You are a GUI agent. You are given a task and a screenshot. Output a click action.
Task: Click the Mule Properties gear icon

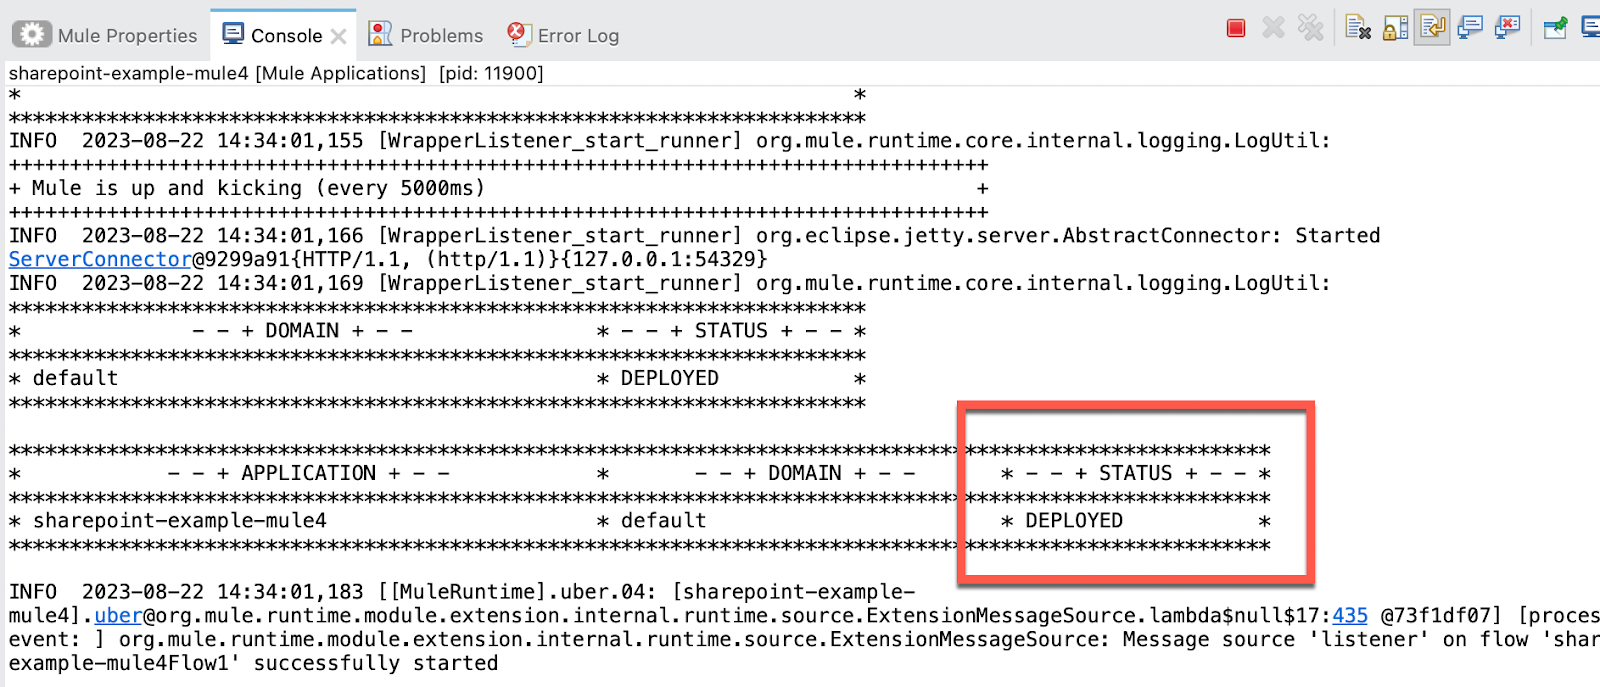pos(32,35)
